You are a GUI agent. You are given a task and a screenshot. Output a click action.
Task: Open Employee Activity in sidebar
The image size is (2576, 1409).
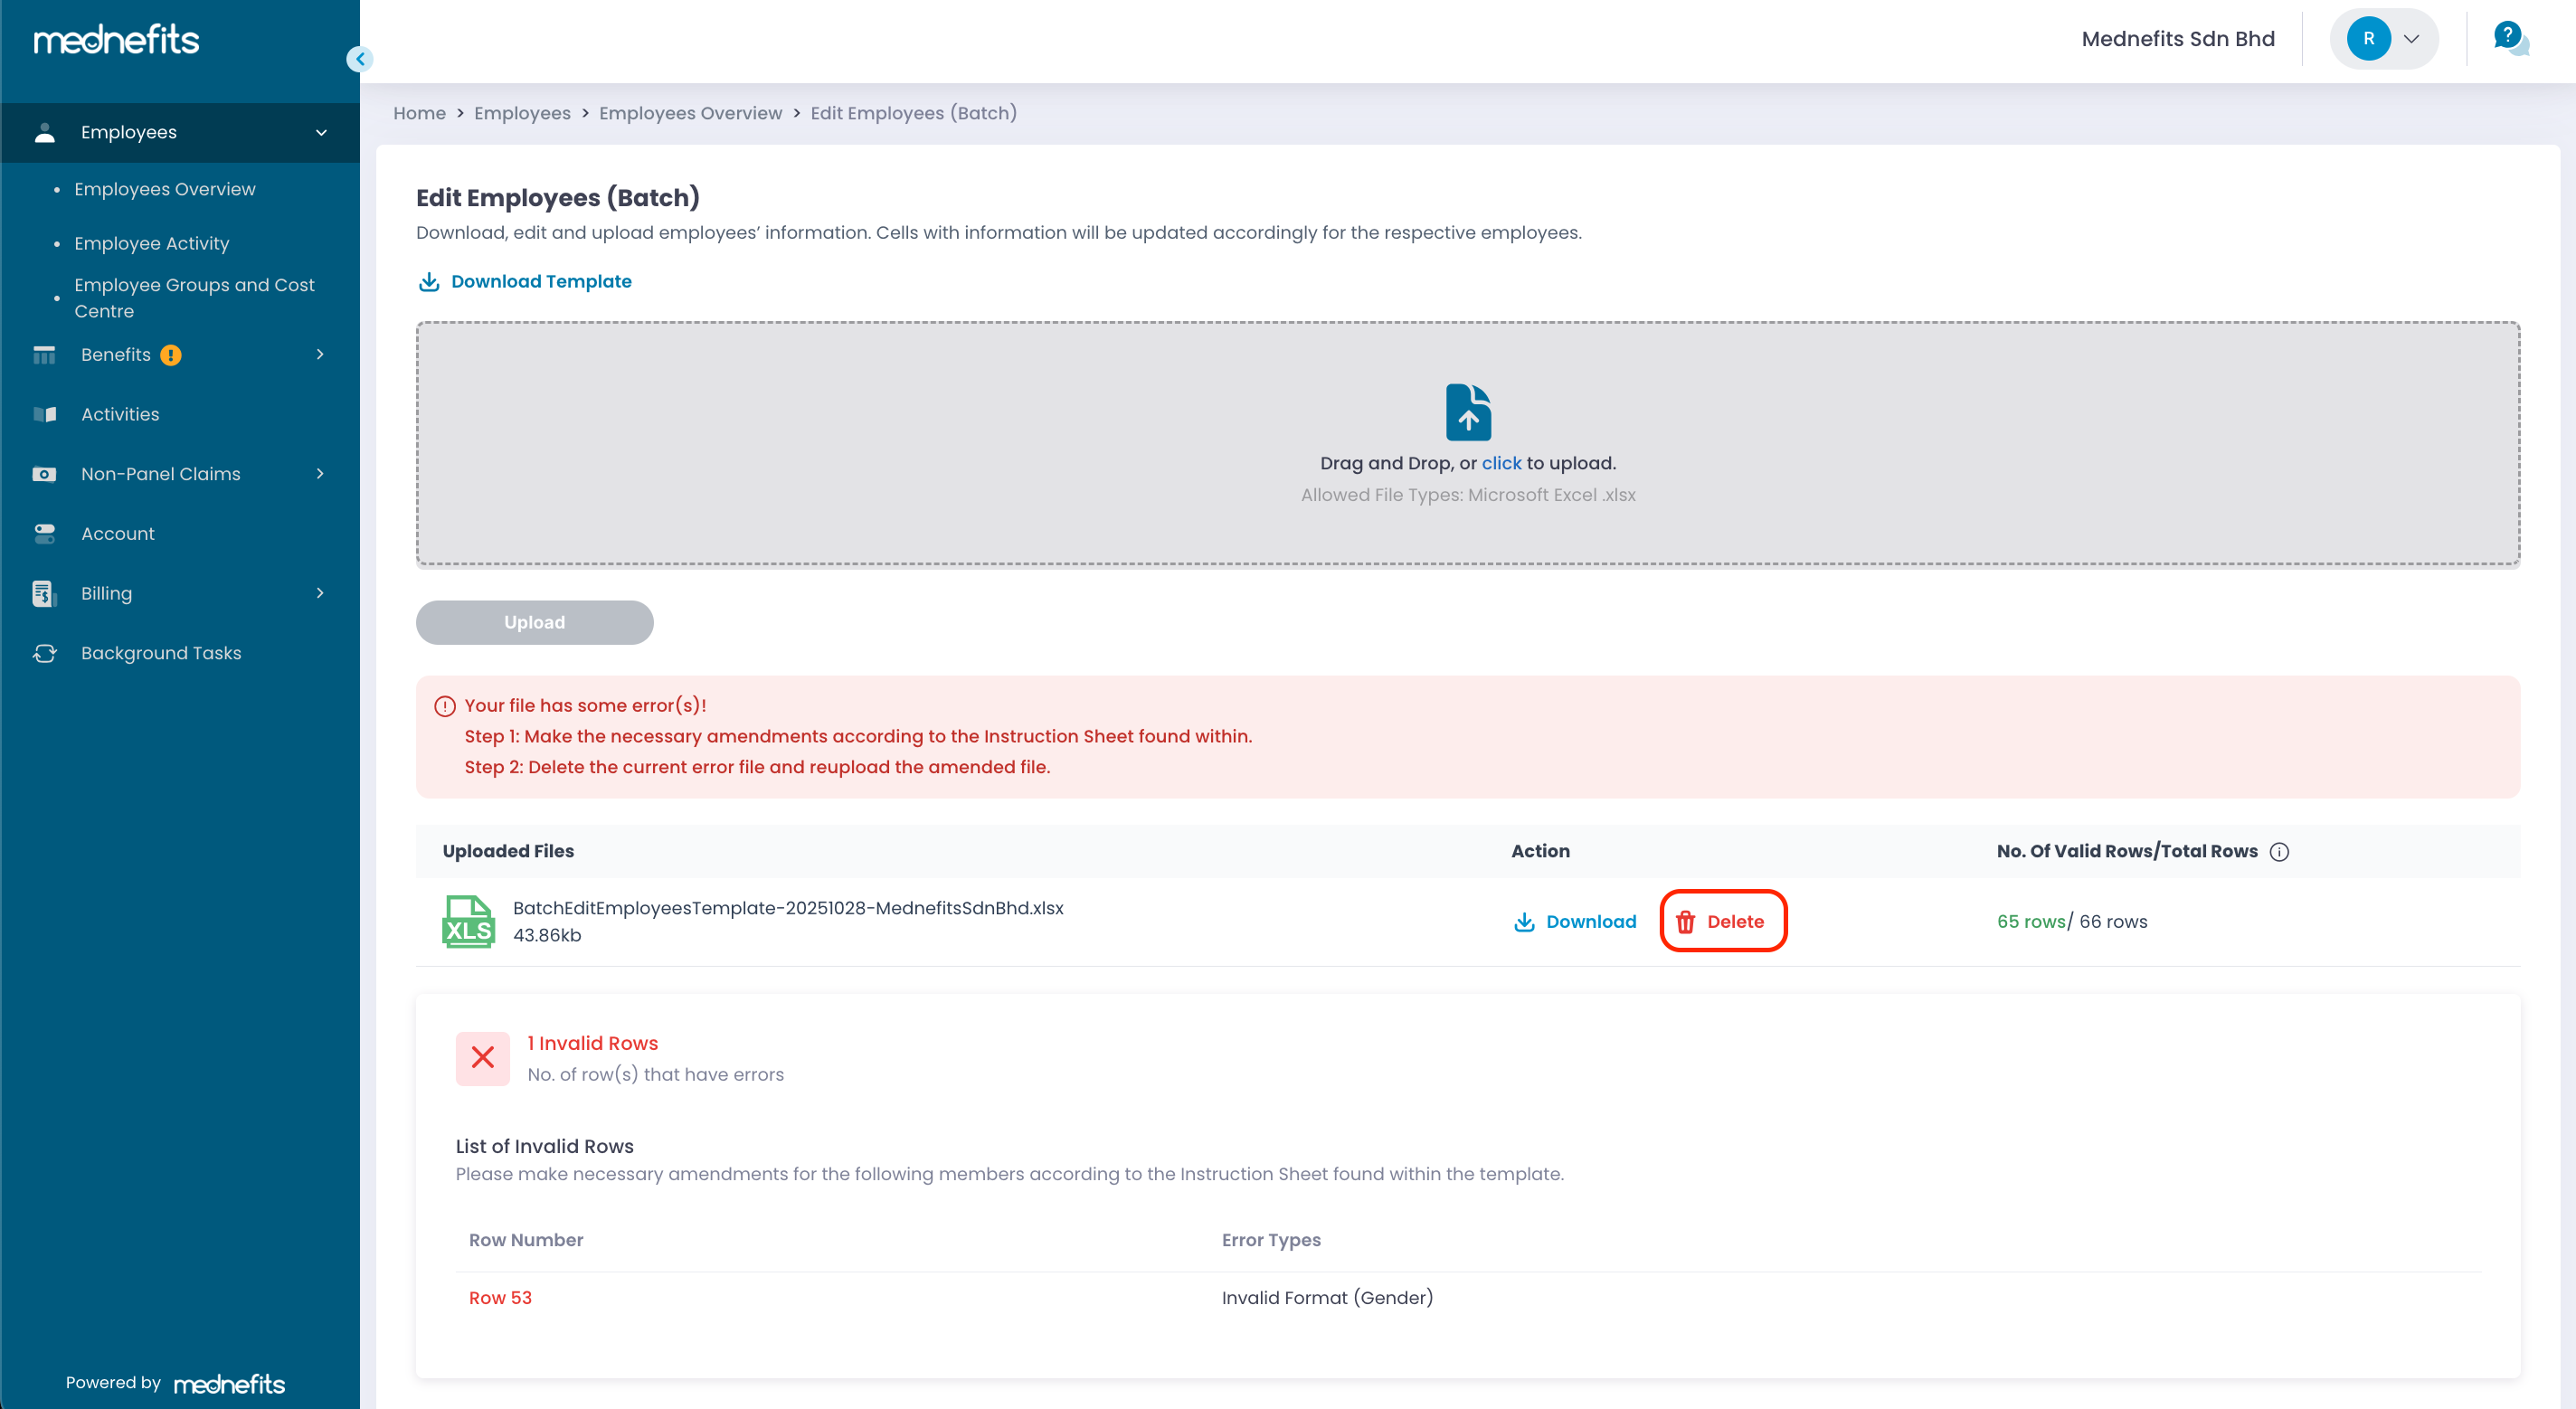click(151, 243)
